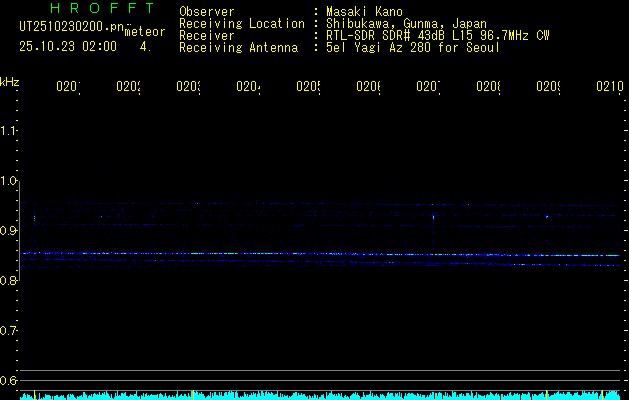Click the 0209 time axis label

pos(549,86)
